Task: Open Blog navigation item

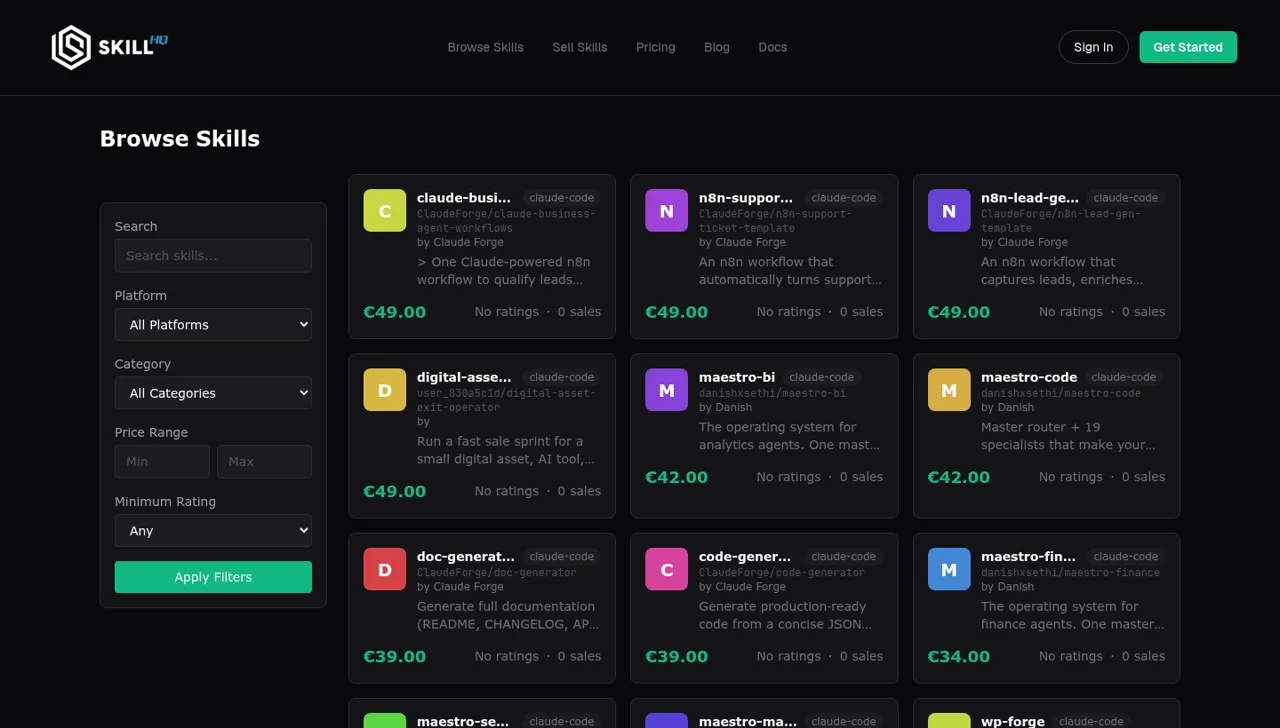Action: tap(717, 47)
